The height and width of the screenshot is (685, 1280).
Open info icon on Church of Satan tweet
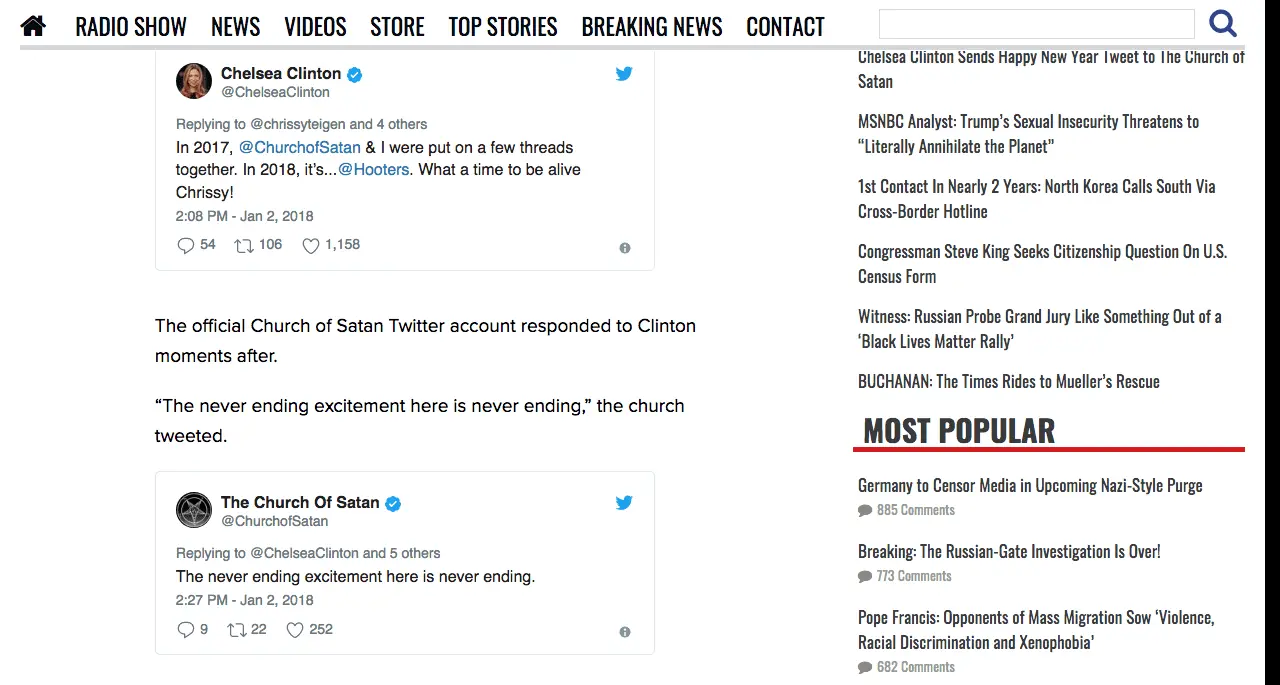click(x=625, y=632)
